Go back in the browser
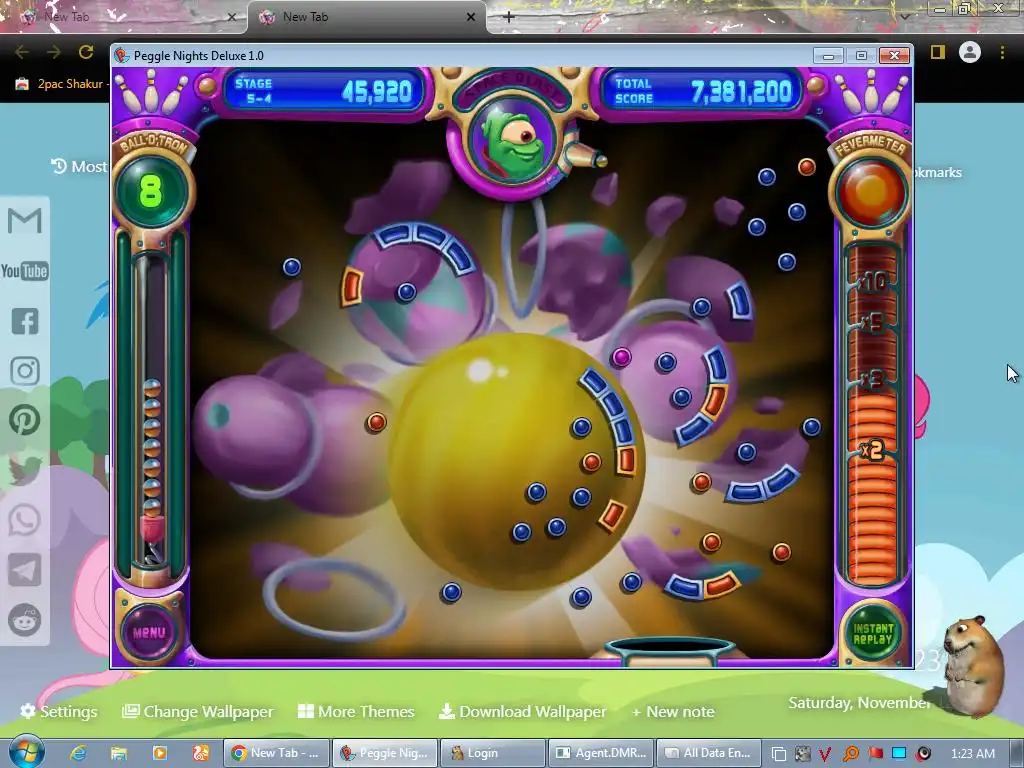The width and height of the screenshot is (1024, 768). pos(22,52)
